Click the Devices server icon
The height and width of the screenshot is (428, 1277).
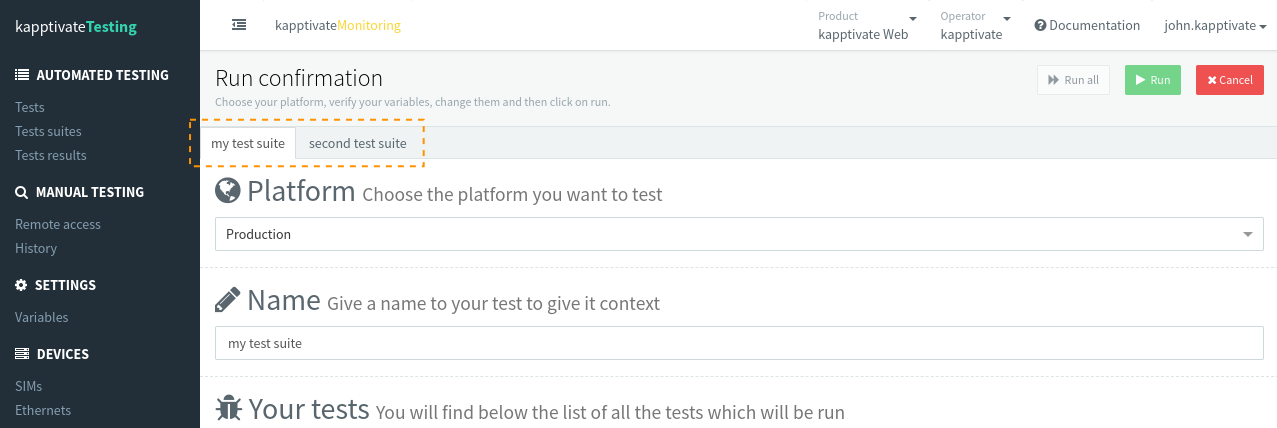[22, 354]
